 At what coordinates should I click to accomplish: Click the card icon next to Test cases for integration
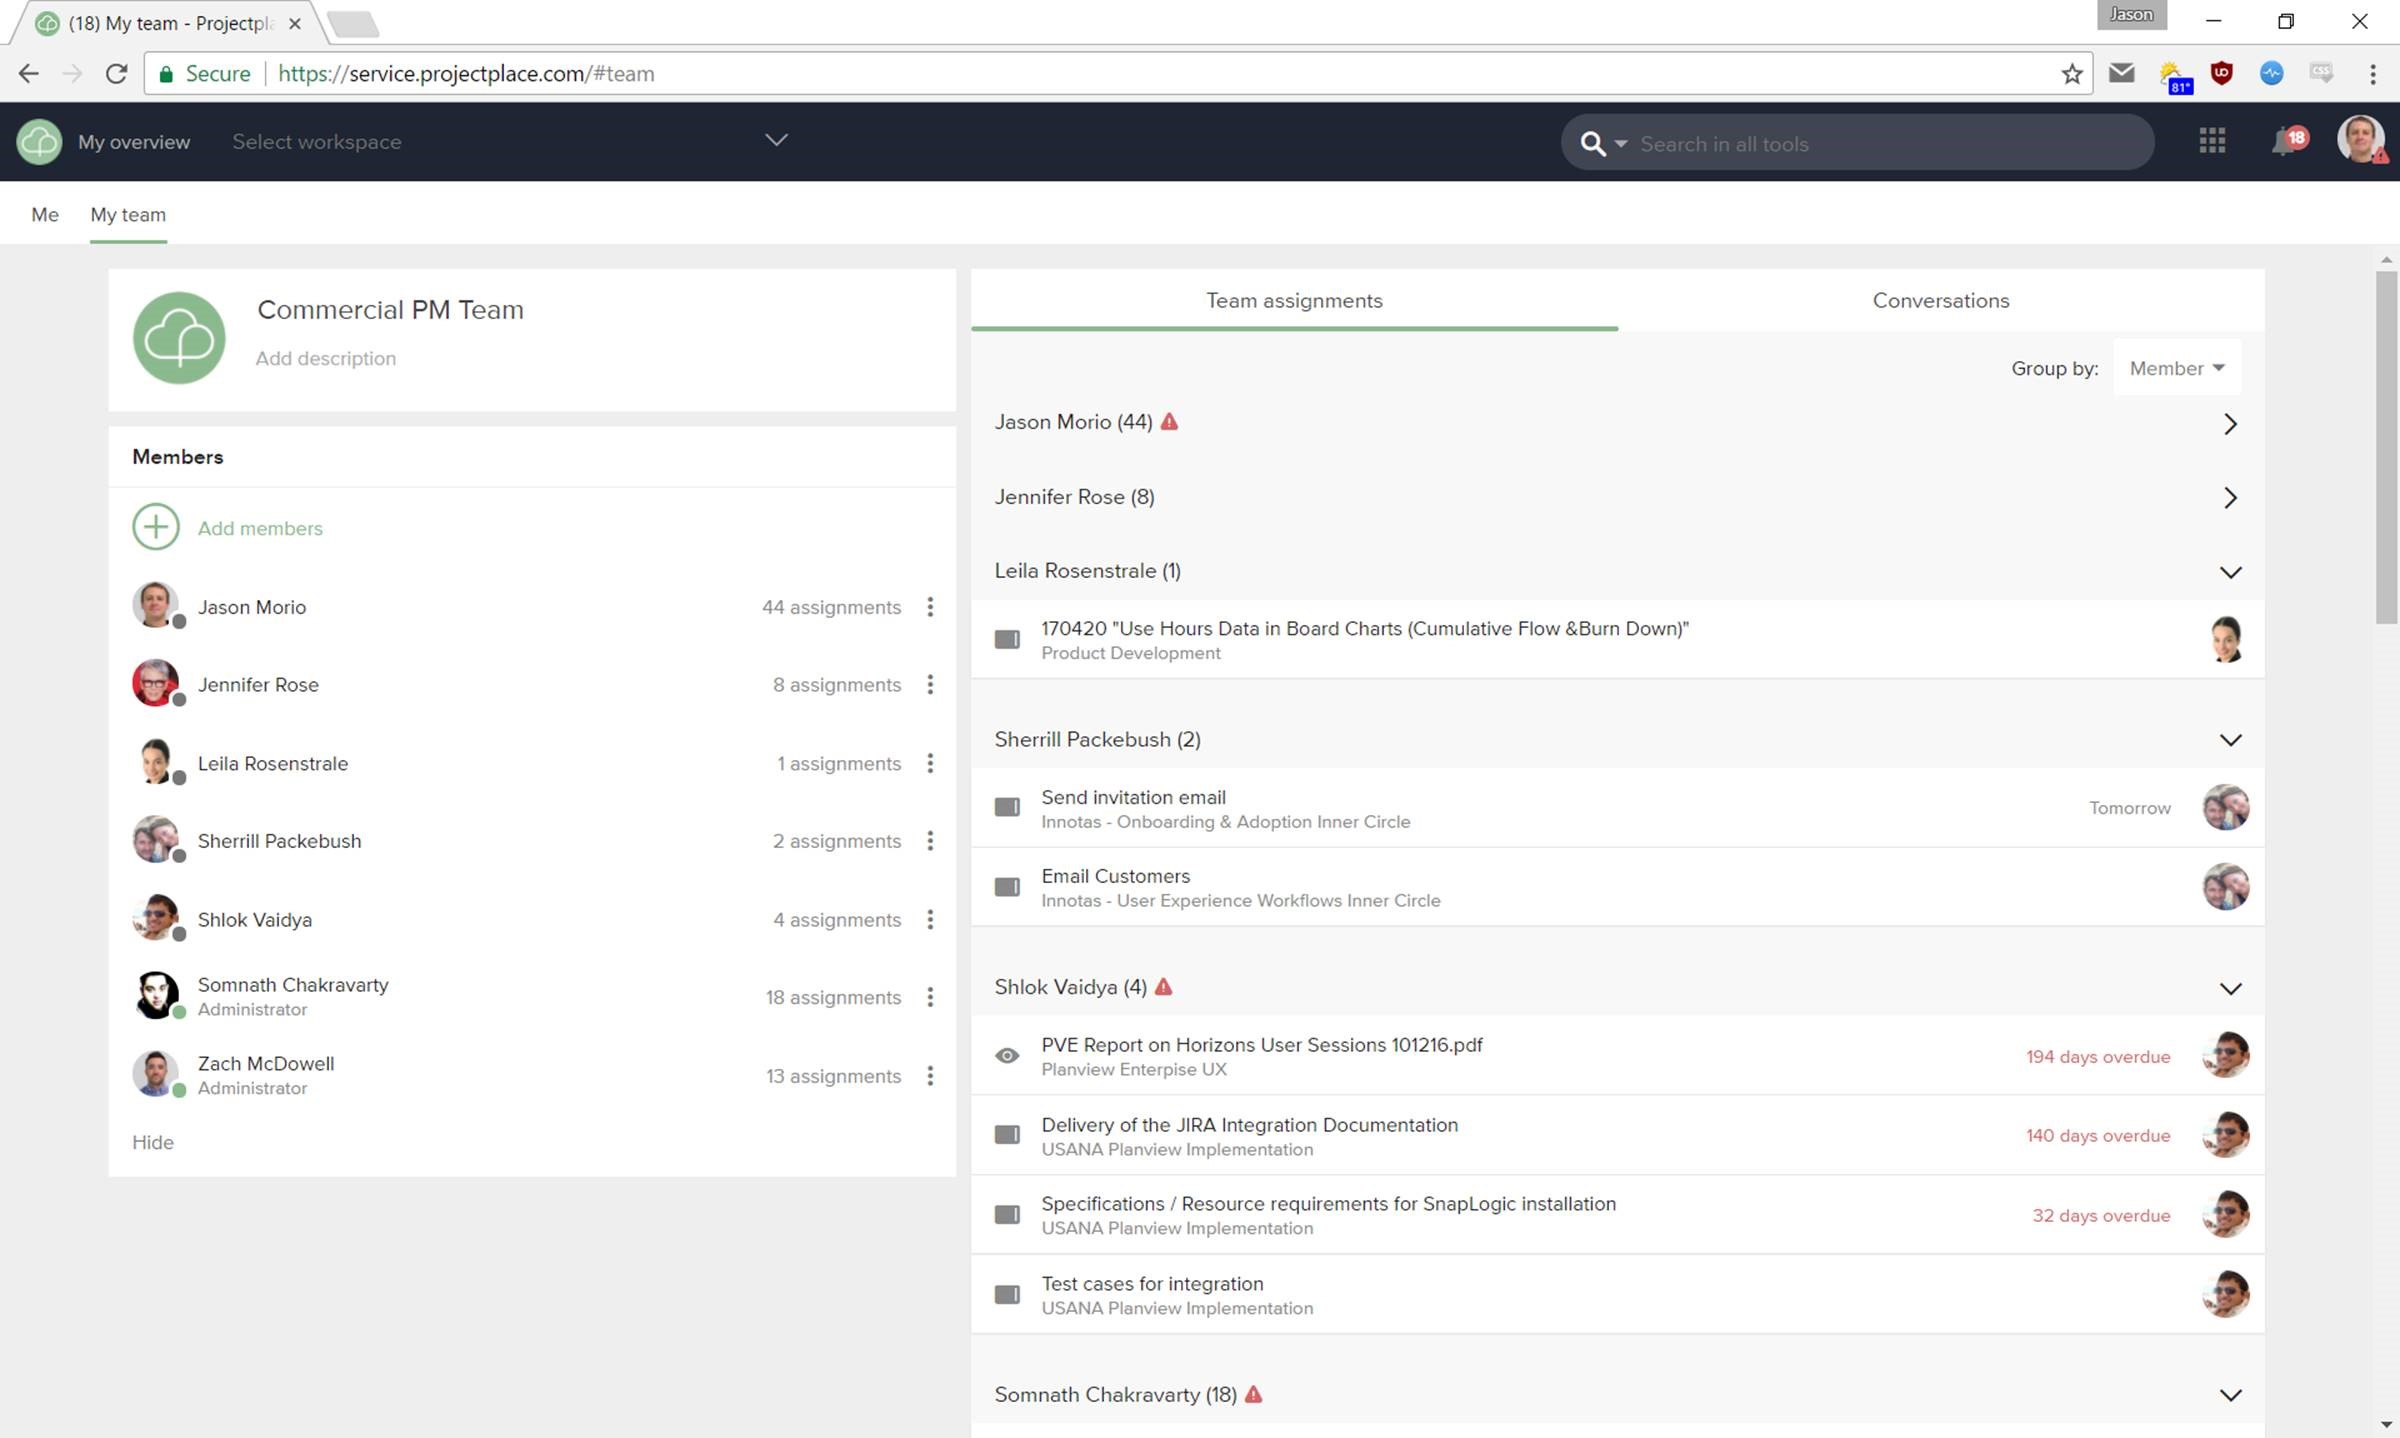[x=1007, y=1294]
